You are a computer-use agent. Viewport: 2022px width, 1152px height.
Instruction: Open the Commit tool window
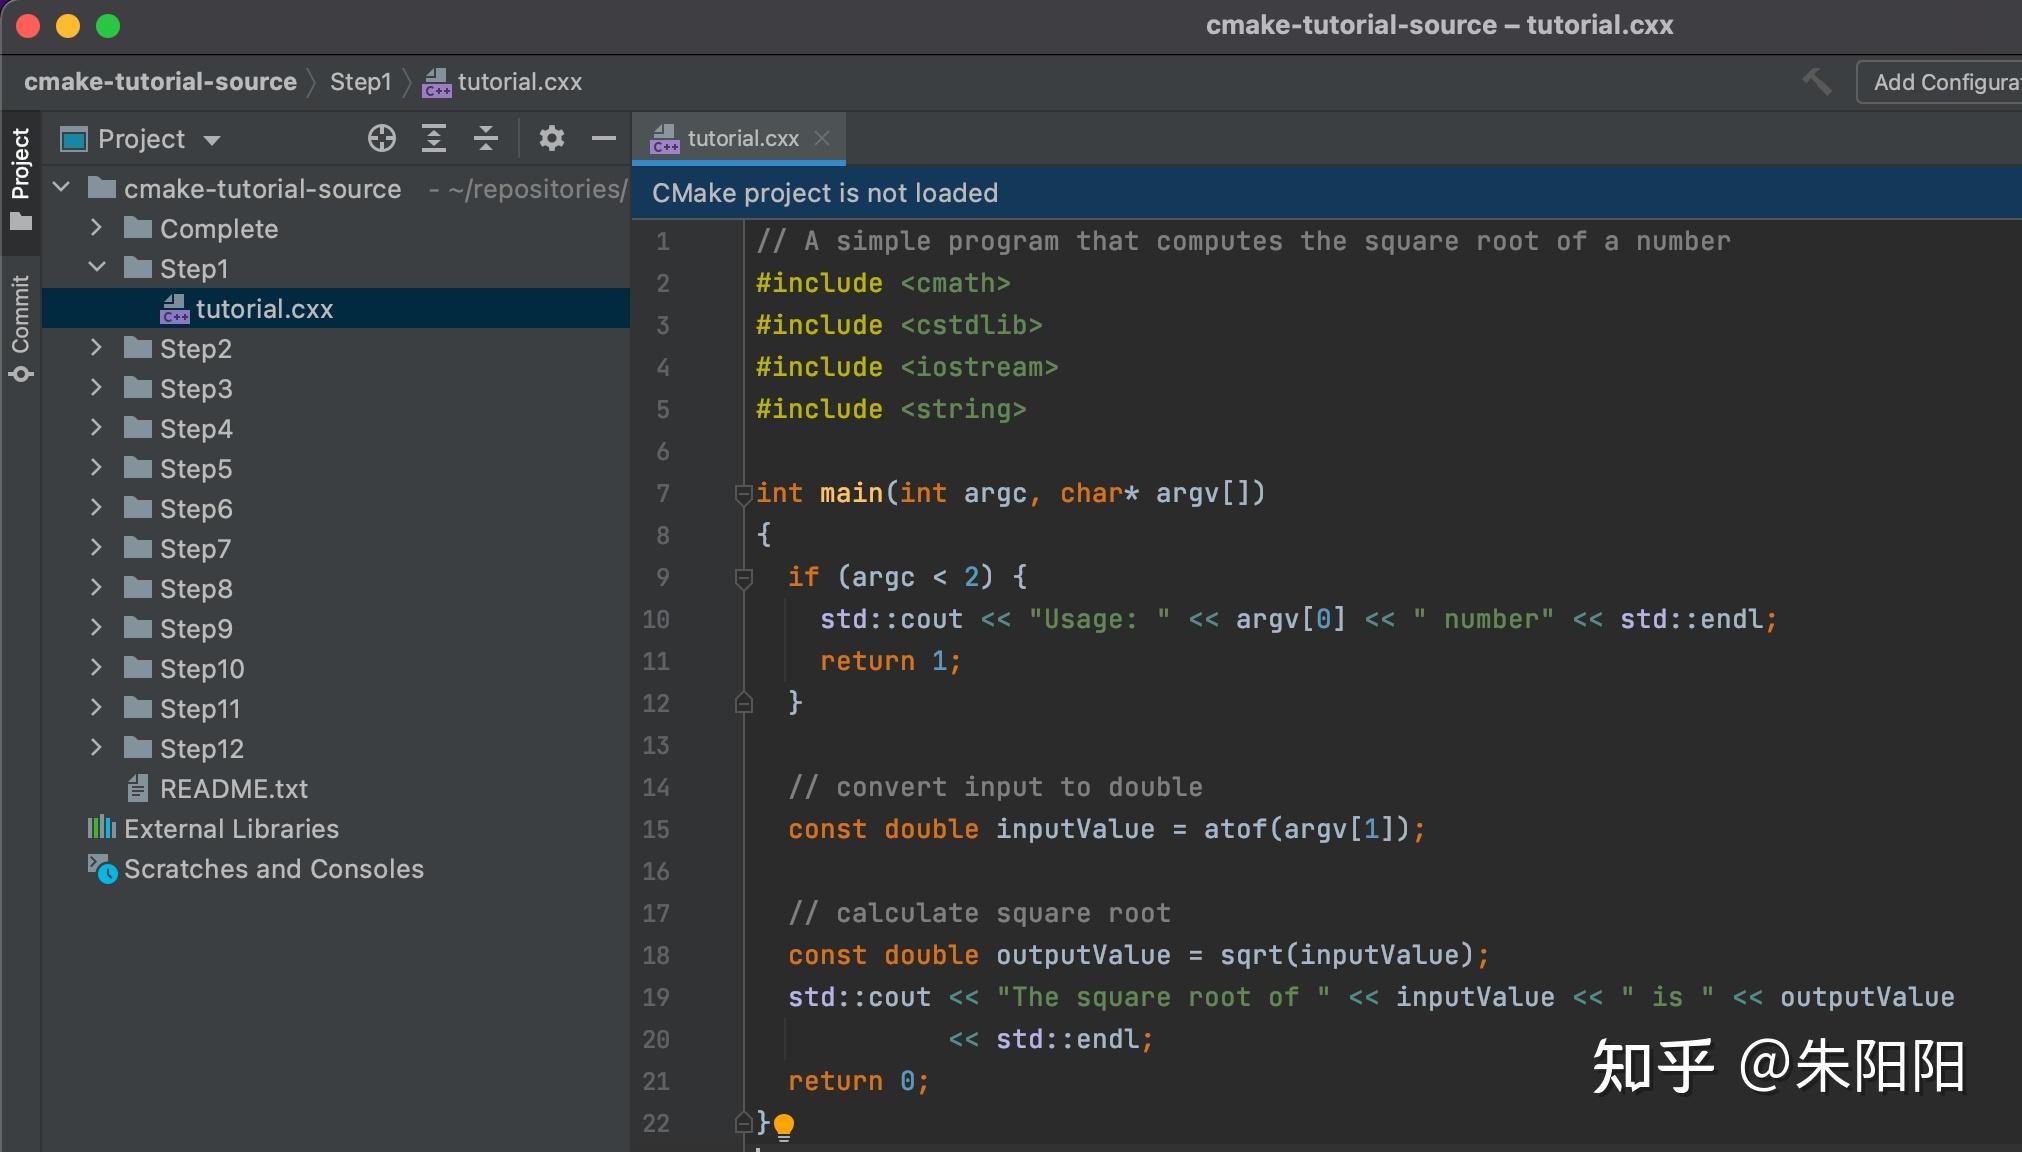click(x=22, y=315)
